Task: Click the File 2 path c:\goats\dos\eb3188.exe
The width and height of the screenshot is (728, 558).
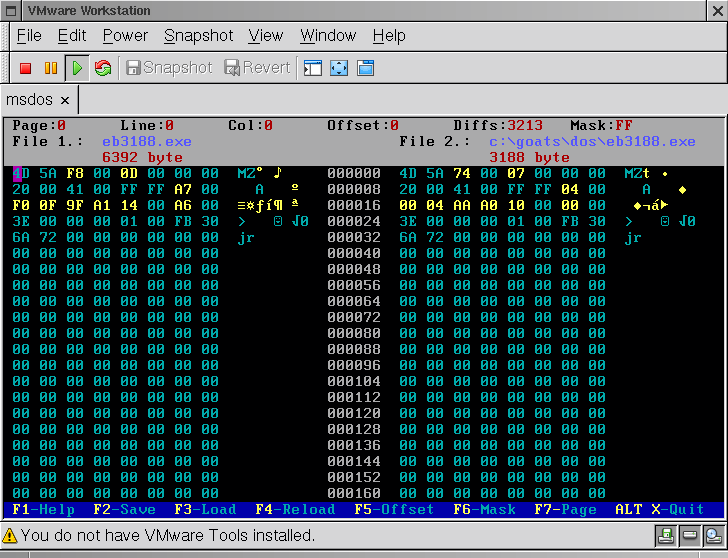Action: coord(592,142)
